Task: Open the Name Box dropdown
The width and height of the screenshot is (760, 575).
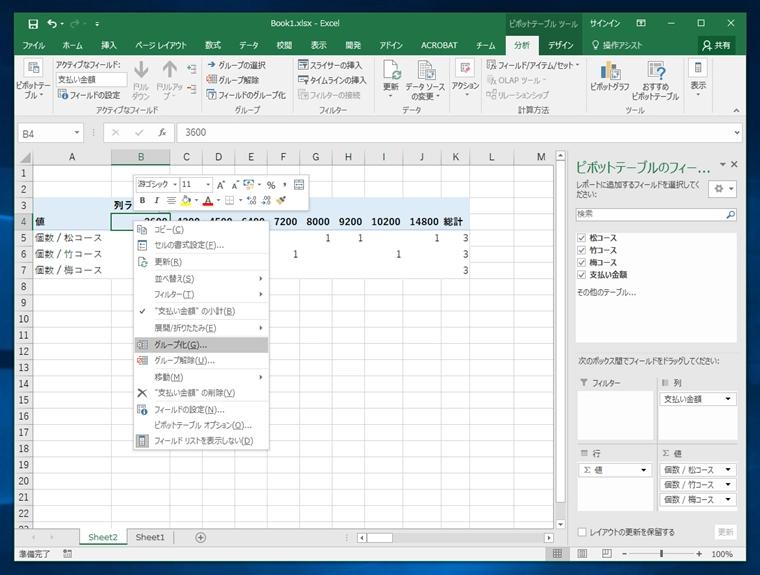Action: [77, 133]
